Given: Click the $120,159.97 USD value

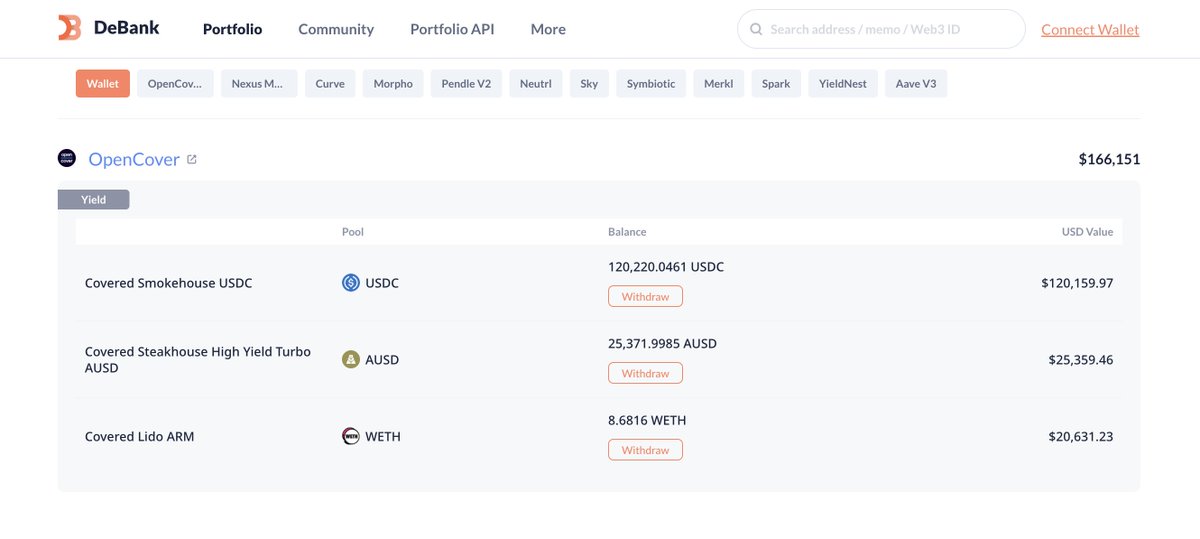Looking at the screenshot, I should click(1077, 283).
